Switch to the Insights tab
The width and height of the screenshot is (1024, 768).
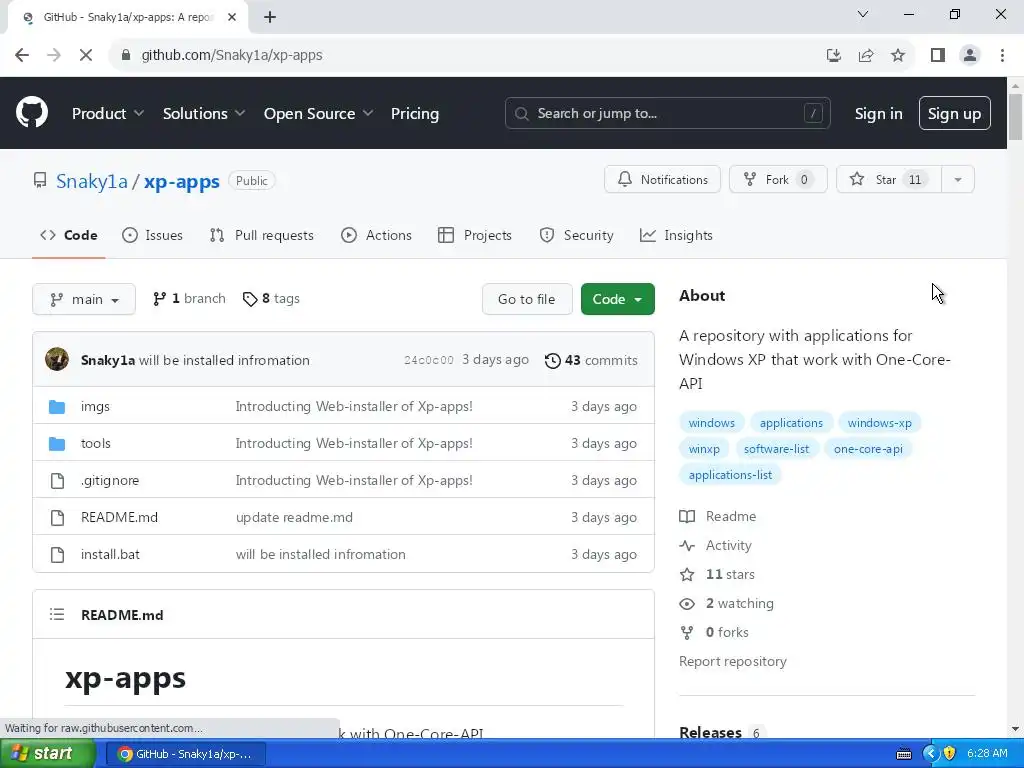coord(676,235)
